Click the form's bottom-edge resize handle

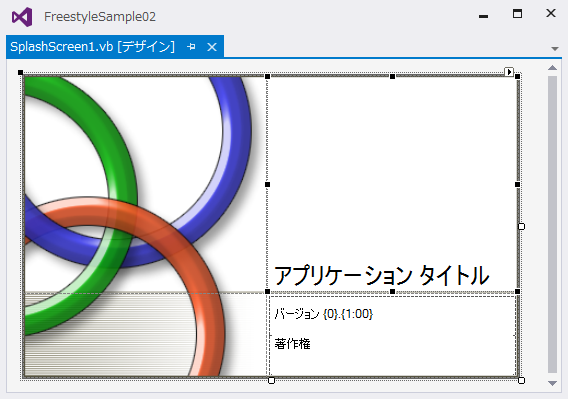pos(271,380)
